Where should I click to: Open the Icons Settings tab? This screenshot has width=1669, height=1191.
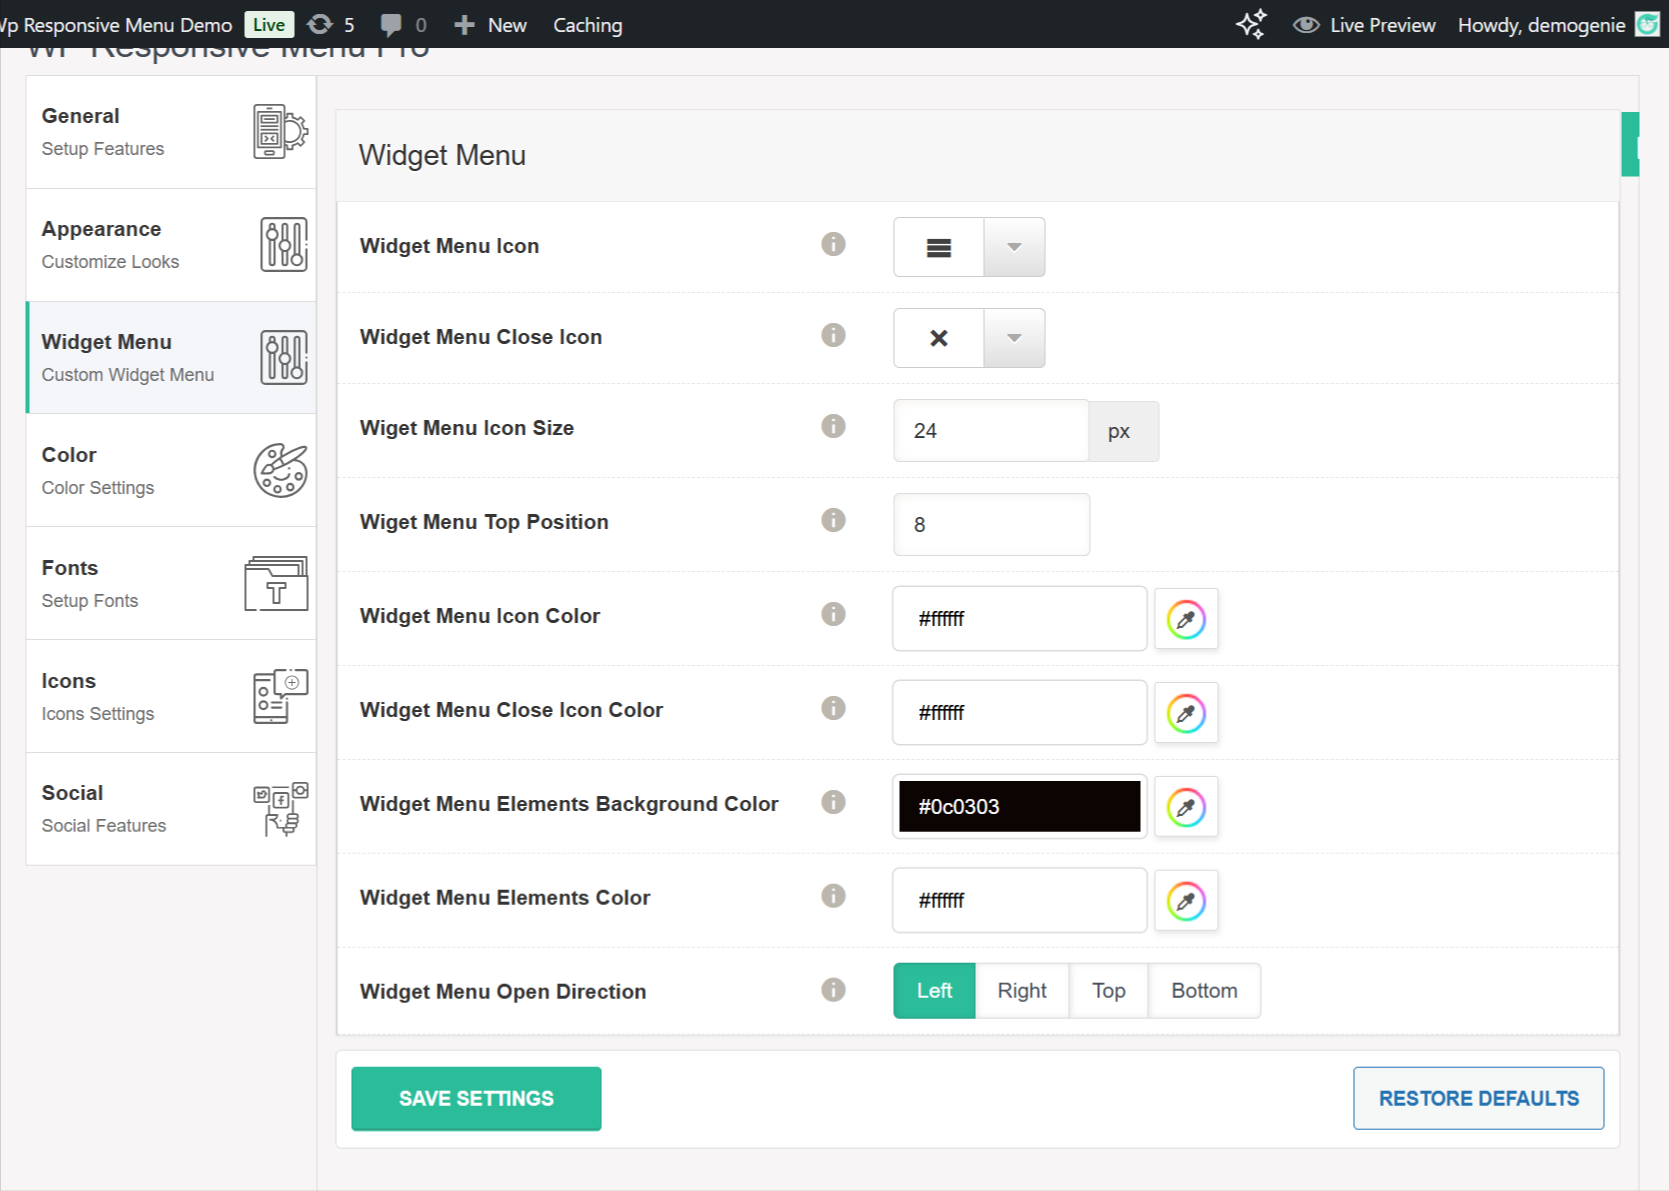(171, 697)
